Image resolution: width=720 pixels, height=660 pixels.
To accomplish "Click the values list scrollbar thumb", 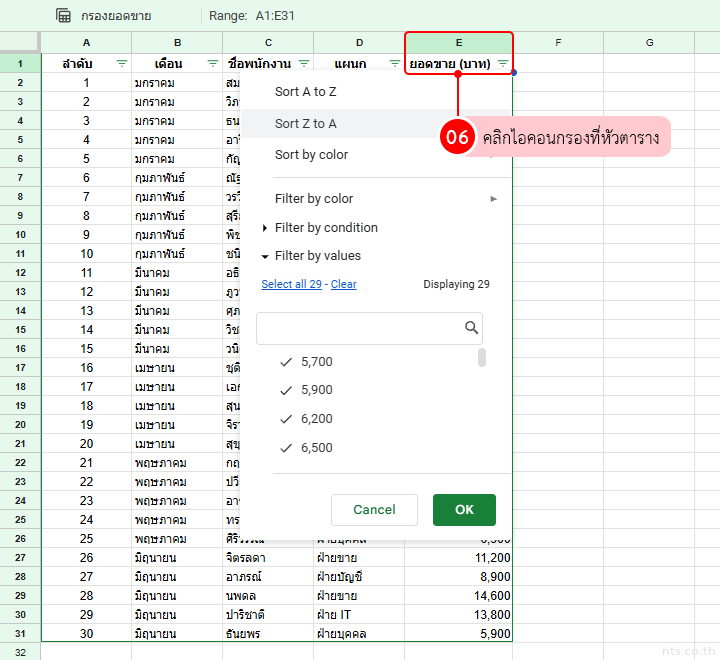I will coord(482,358).
